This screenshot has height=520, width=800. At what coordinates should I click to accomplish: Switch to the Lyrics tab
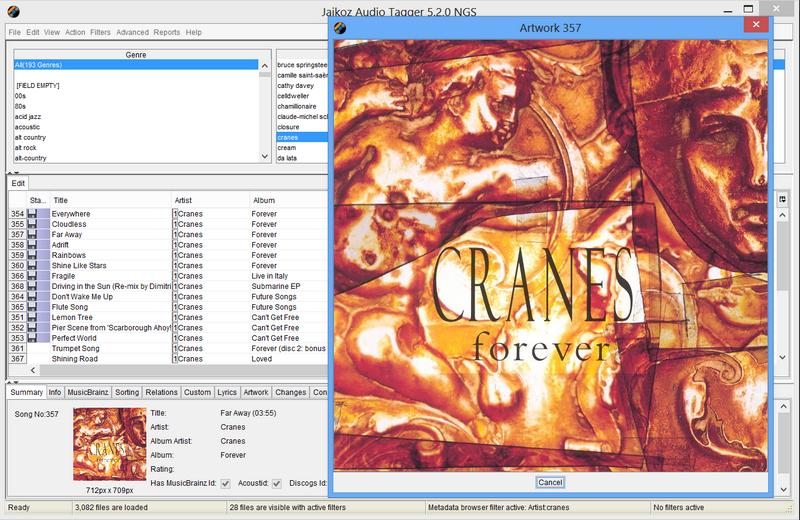click(227, 392)
